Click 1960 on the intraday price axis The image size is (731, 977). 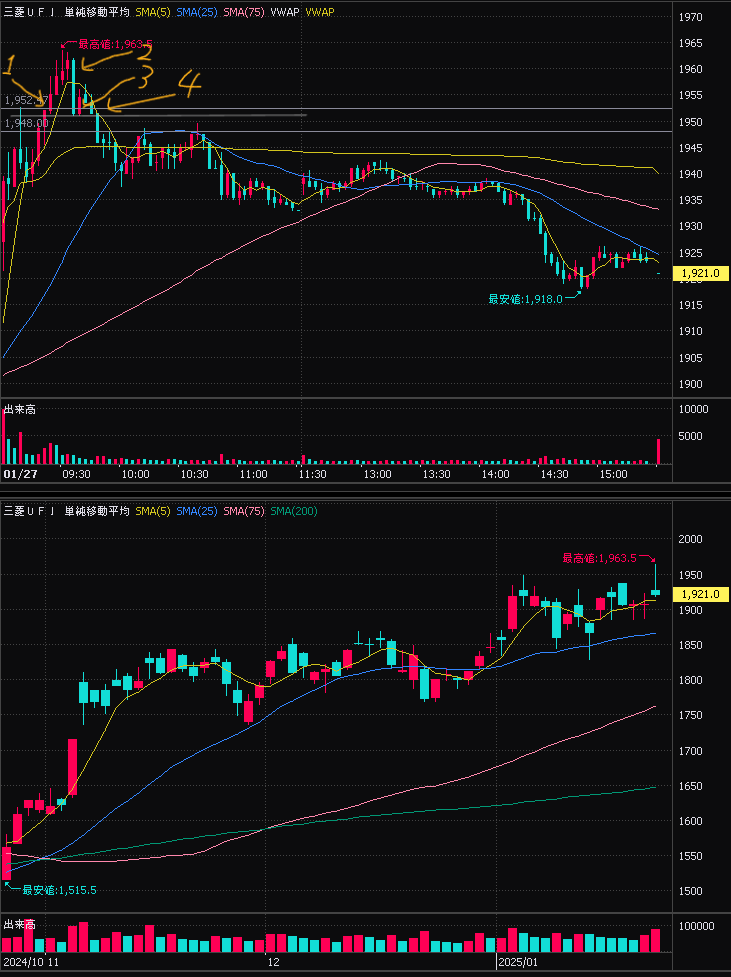(690, 69)
